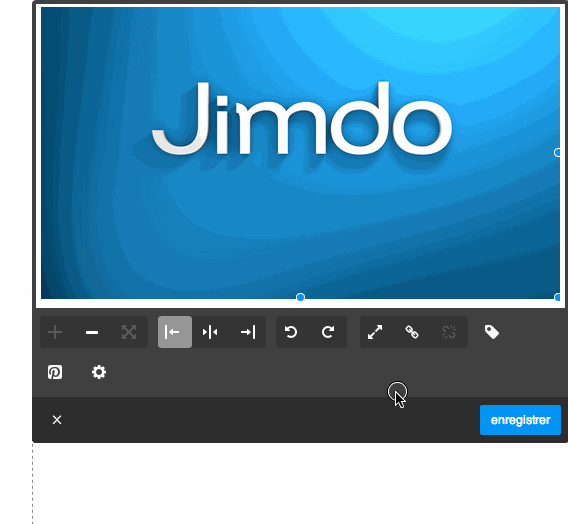
Task: Rotate image clockwise
Action: click(x=329, y=332)
